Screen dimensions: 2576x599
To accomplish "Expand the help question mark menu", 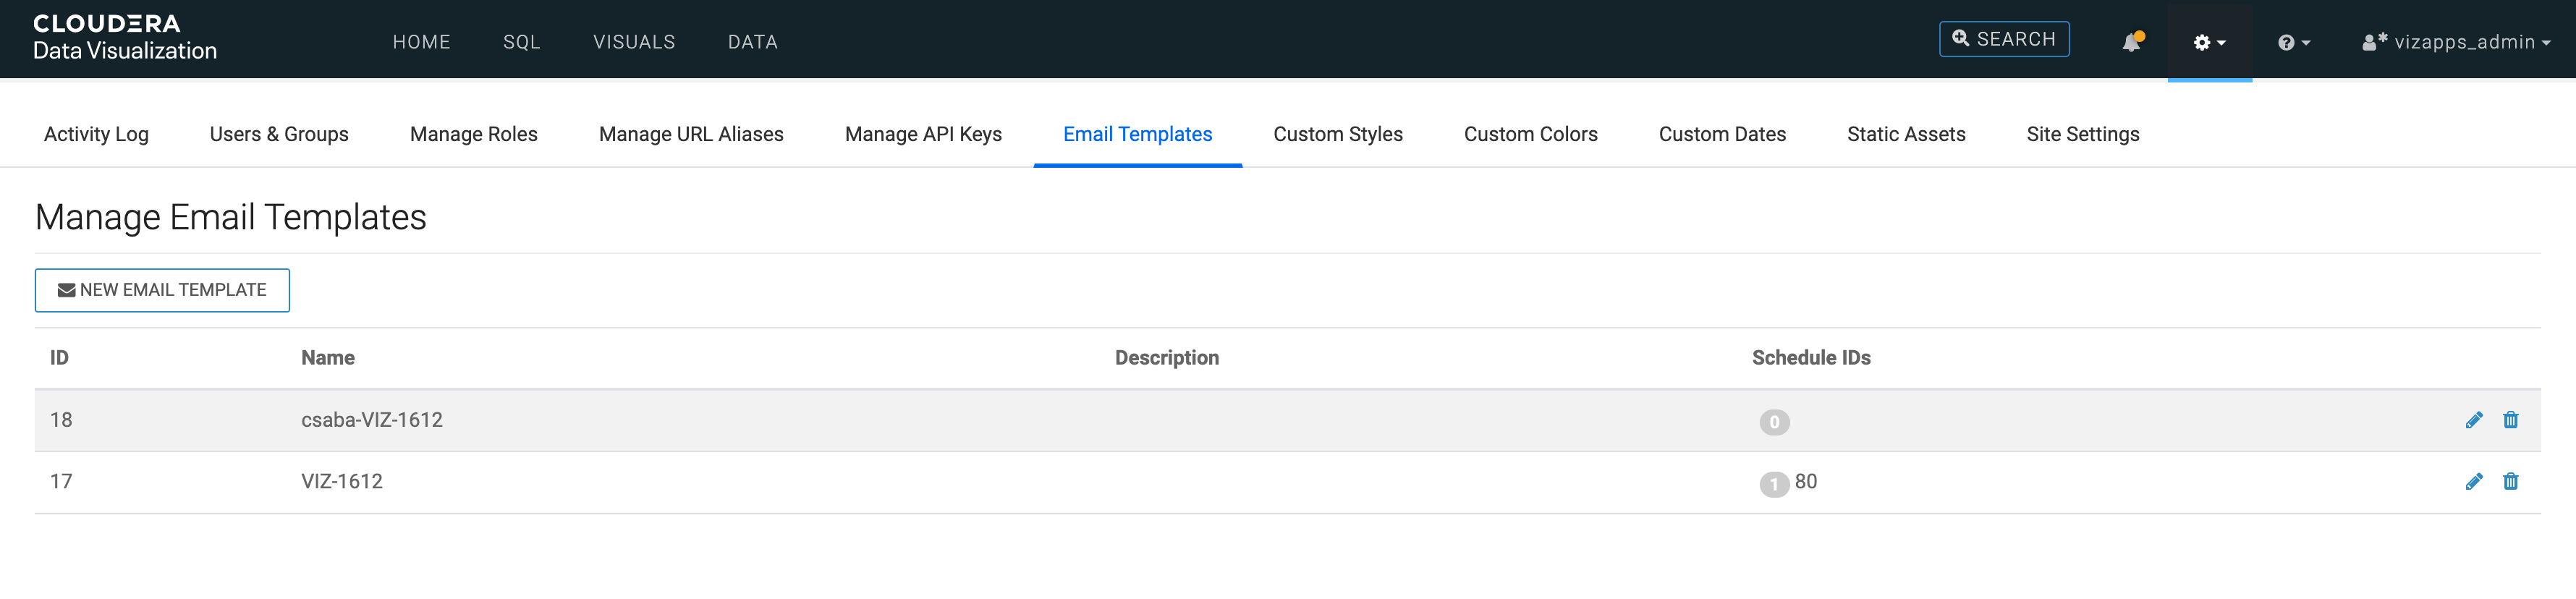I will (2293, 42).
